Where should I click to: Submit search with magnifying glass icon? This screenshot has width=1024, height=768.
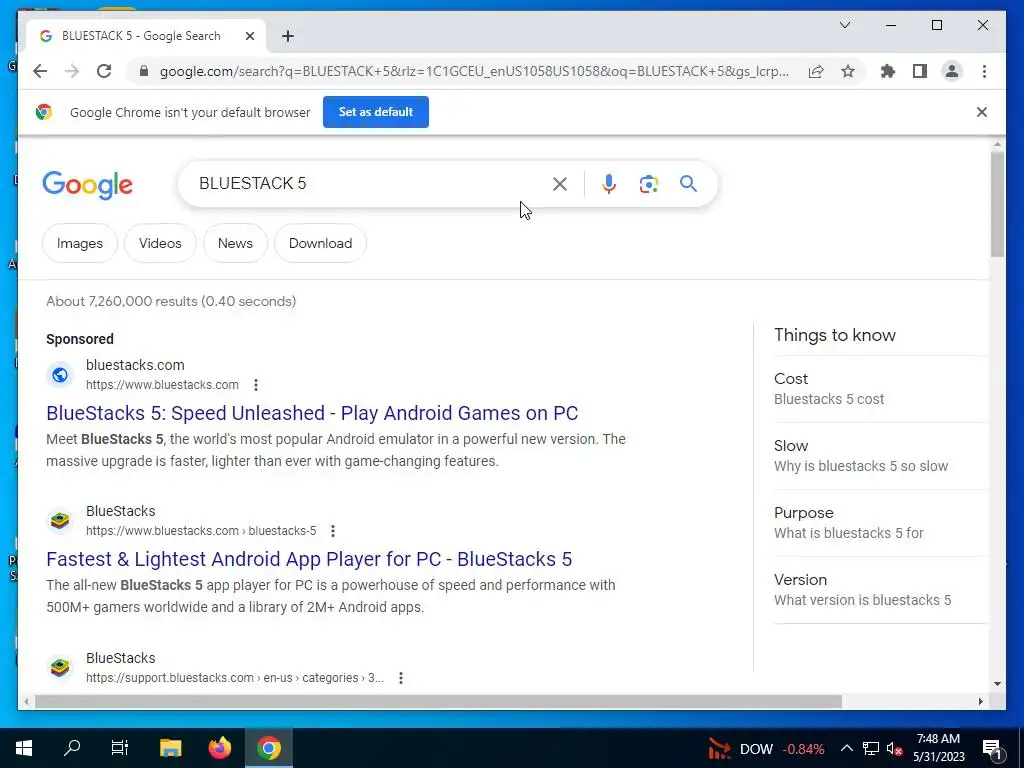pyautogui.click(x=688, y=184)
